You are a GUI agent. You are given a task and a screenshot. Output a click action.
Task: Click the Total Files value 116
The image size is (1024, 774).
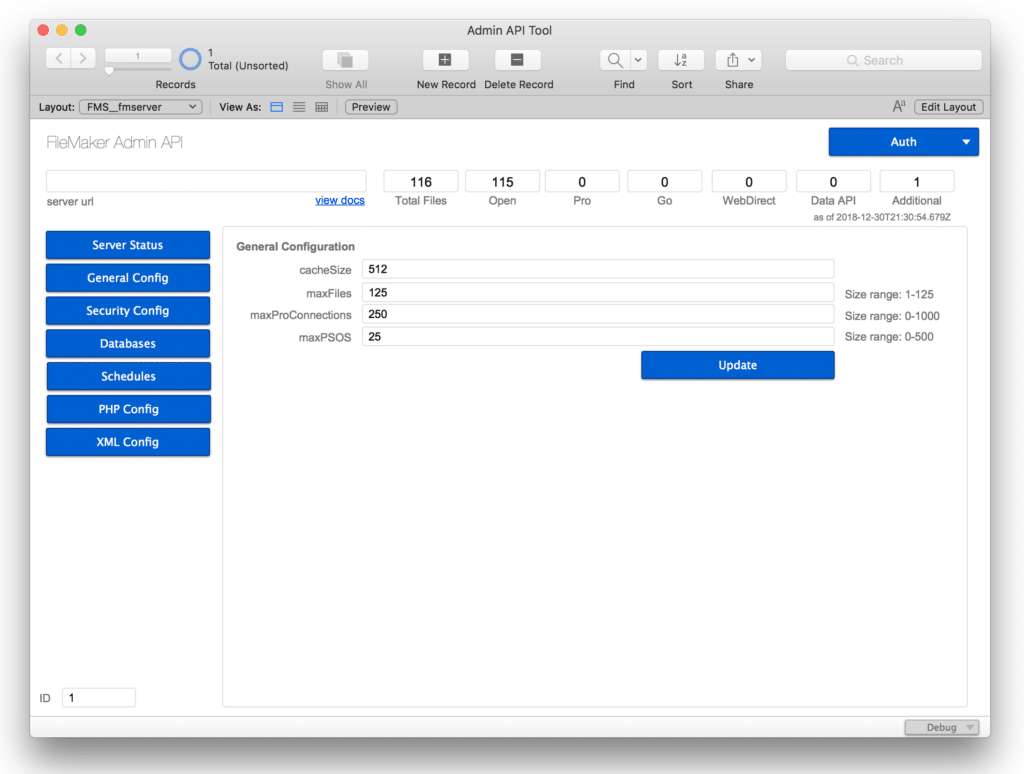(x=421, y=182)
